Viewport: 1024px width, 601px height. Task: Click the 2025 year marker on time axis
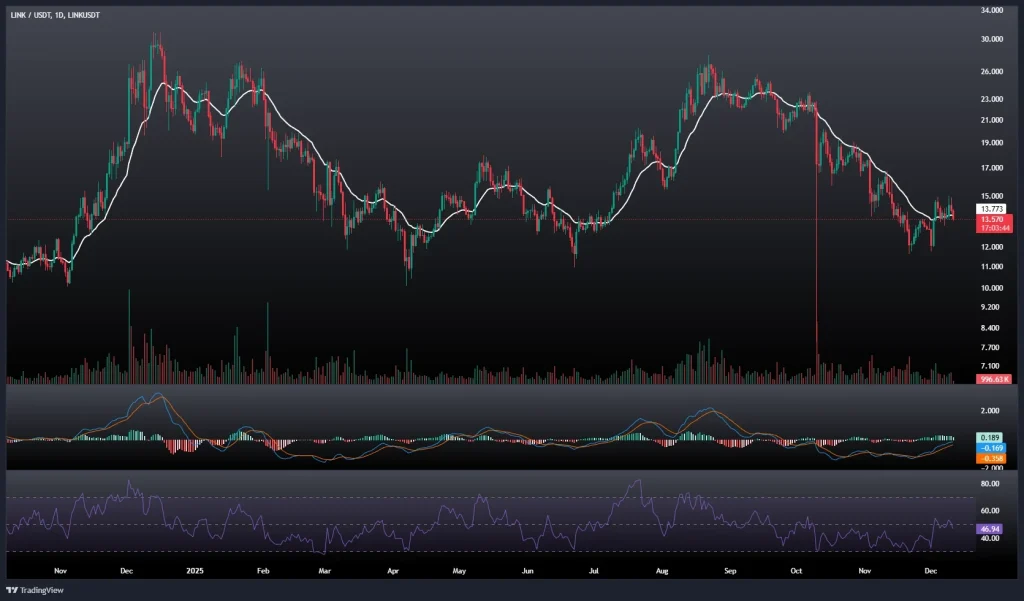coord(195,569)
